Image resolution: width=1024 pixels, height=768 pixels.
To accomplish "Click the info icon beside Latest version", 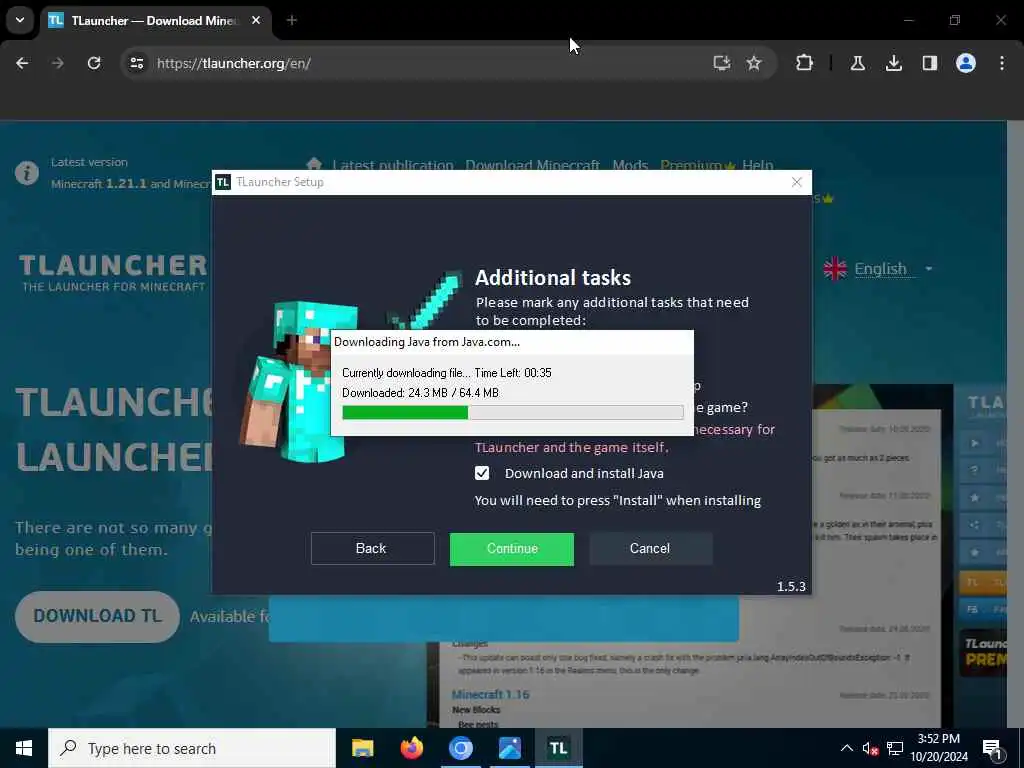I will click(x=27, y=173).
